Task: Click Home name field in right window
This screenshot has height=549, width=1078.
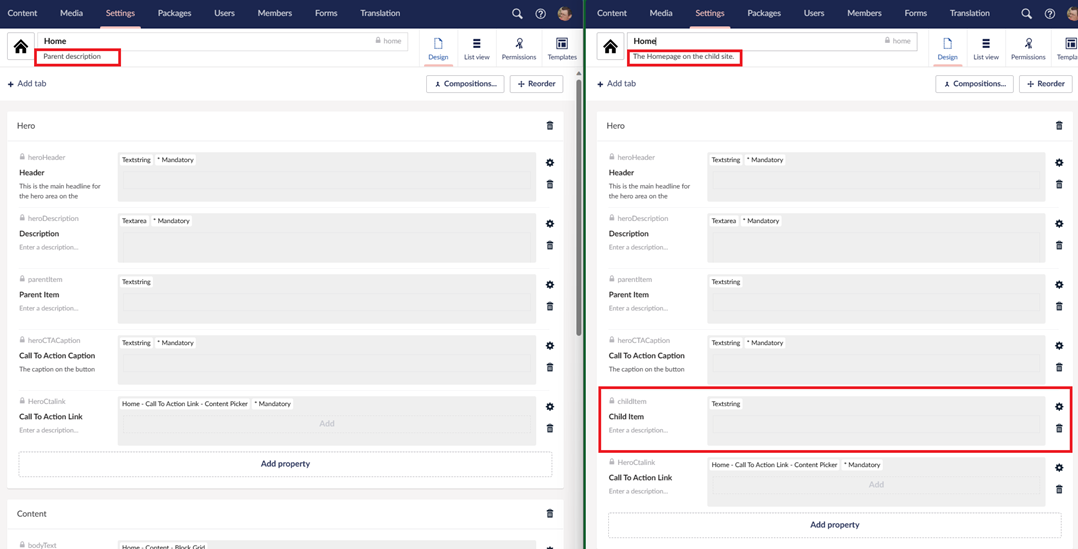Action: coord(772,41)
